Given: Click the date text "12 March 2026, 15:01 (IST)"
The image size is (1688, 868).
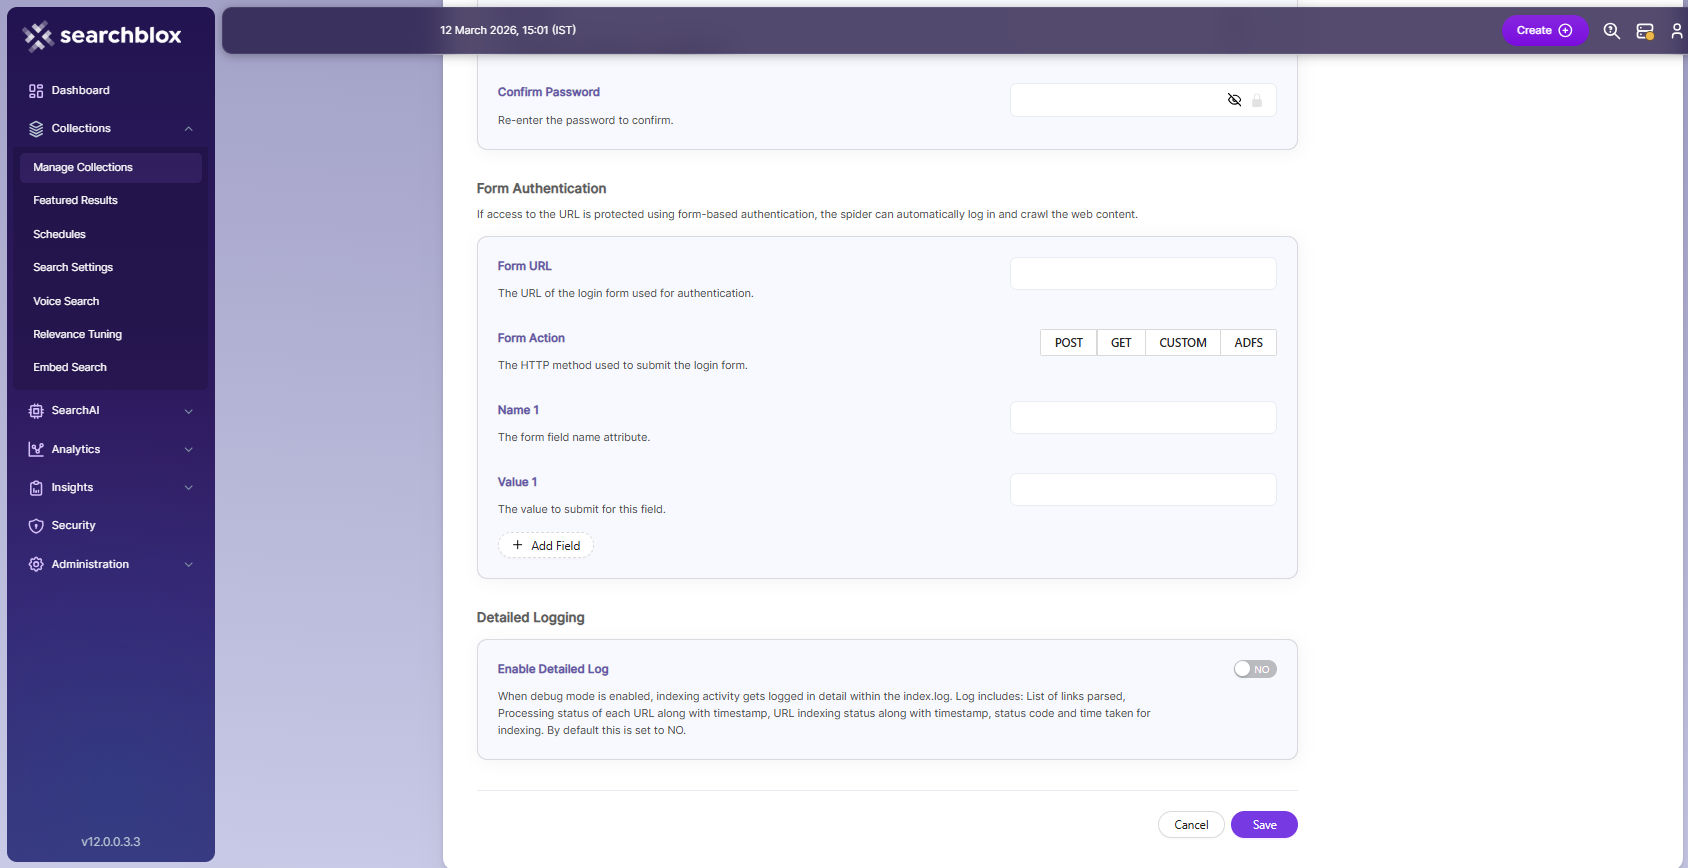Looking at the screenshot, I should pos(508,31).
